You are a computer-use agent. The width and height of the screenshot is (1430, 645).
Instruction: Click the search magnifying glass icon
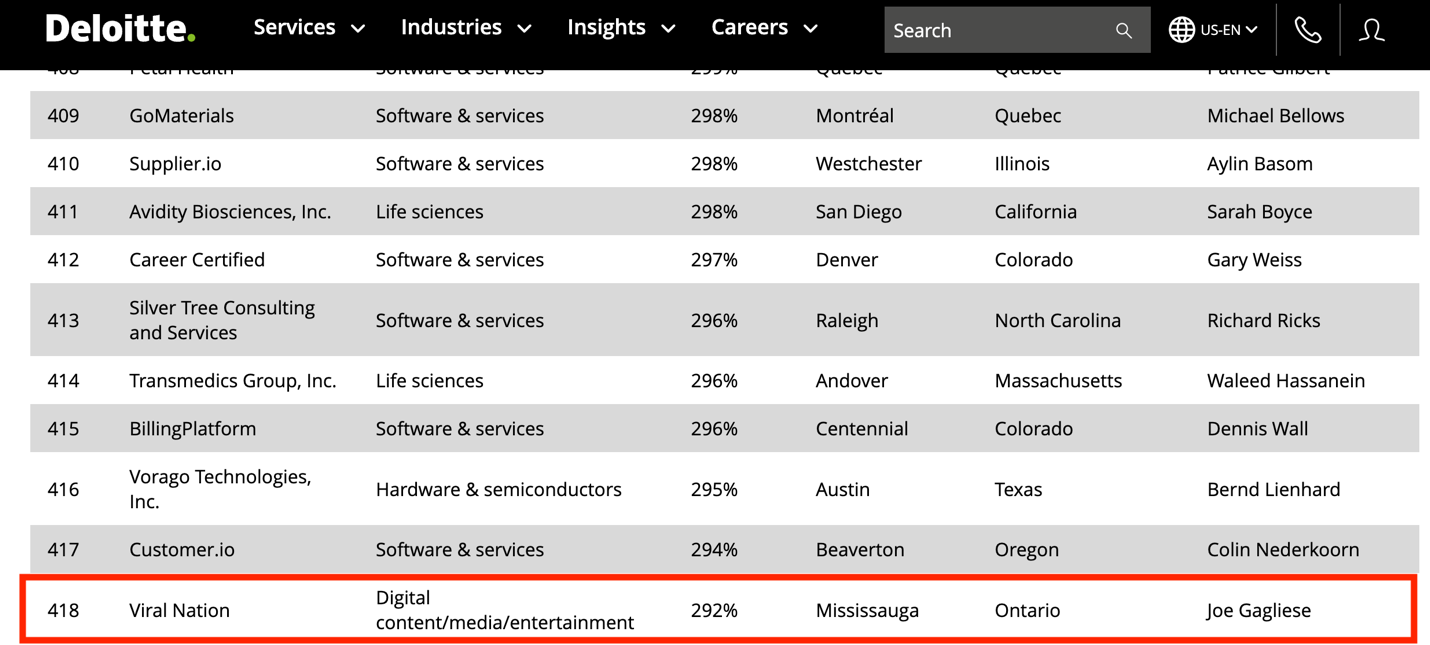click(x=1122, y=30)
